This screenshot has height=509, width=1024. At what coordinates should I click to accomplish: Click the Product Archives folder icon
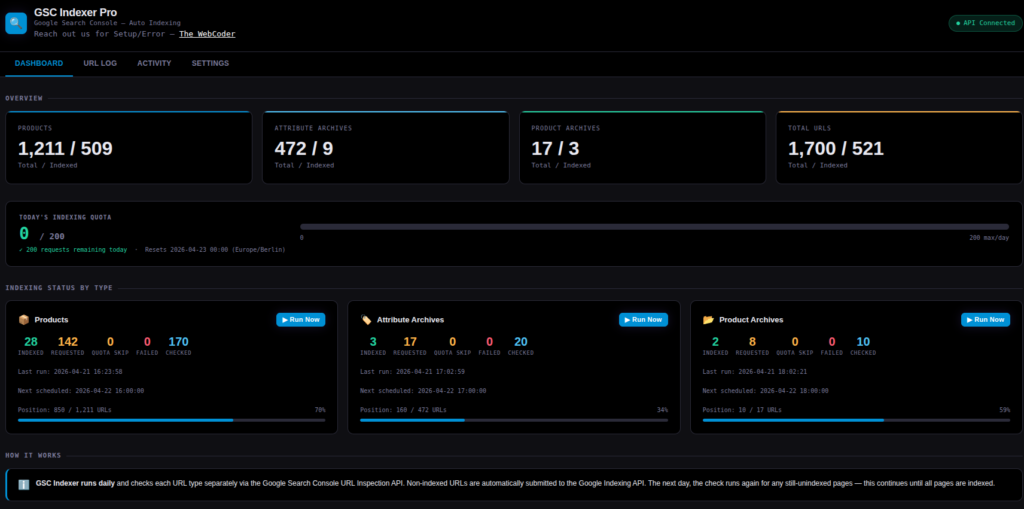(708, 320)
